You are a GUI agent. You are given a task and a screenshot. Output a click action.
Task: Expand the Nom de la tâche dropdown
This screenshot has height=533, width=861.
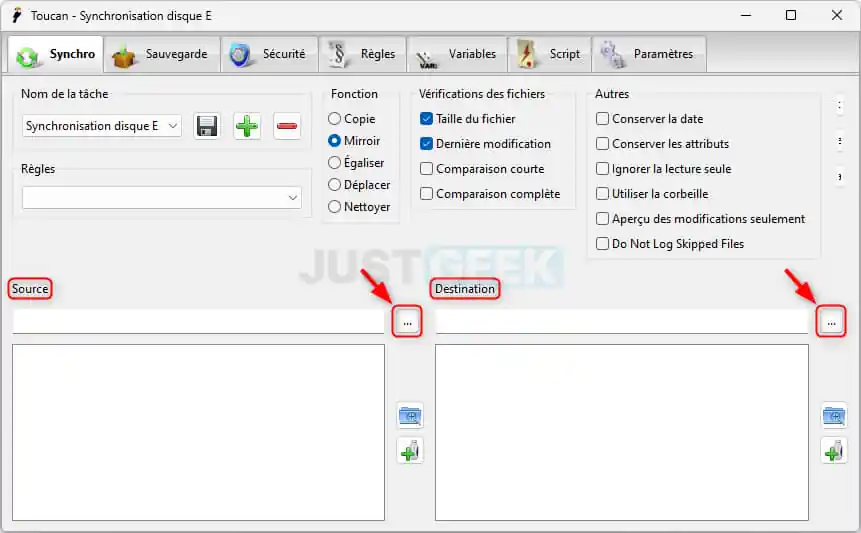[x=173, y=126]
